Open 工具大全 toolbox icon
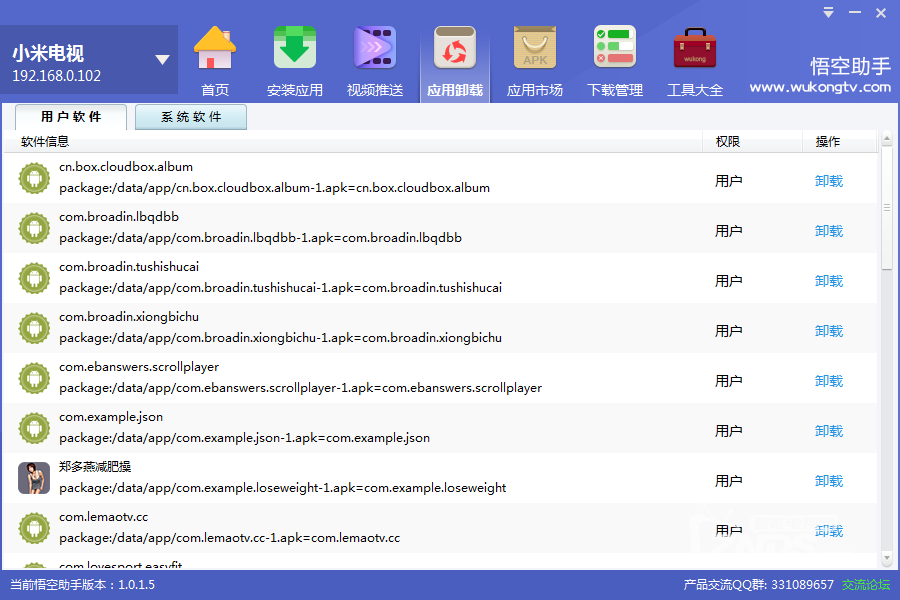 click(x=695, y=48)
